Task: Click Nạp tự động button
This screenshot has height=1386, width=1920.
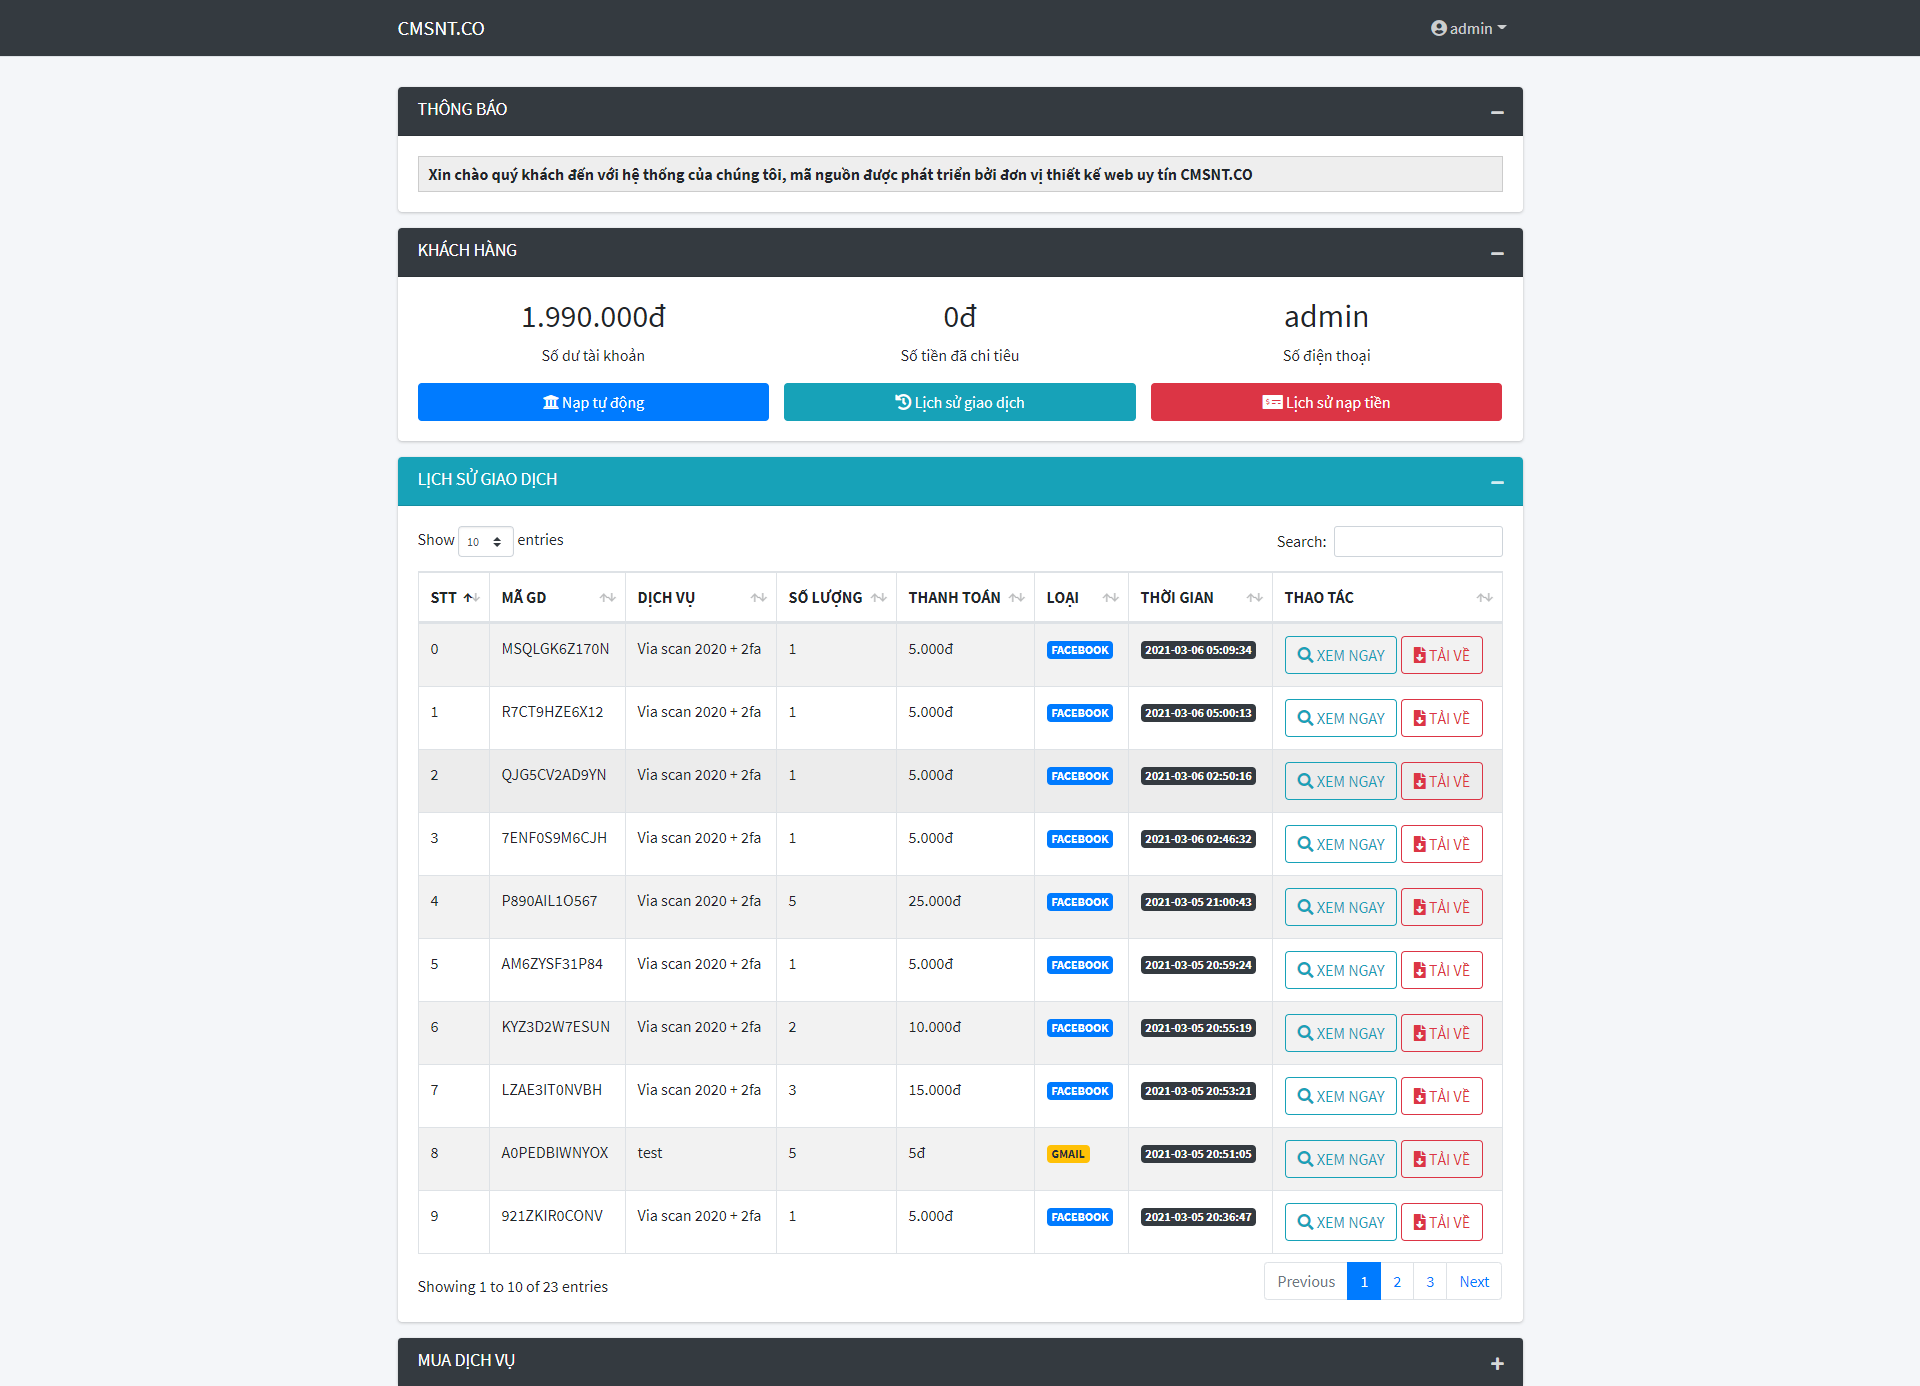Action: point(593,402)
